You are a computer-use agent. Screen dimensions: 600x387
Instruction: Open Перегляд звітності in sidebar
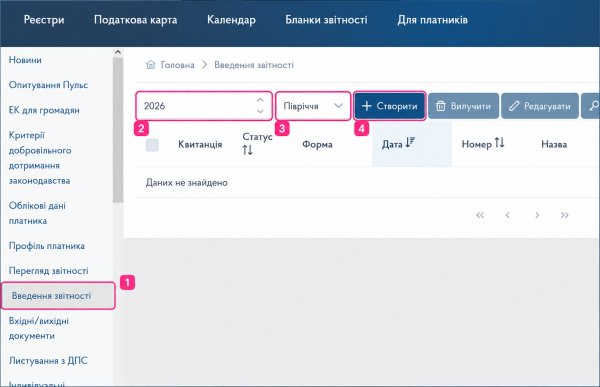(x=49, y=271)
